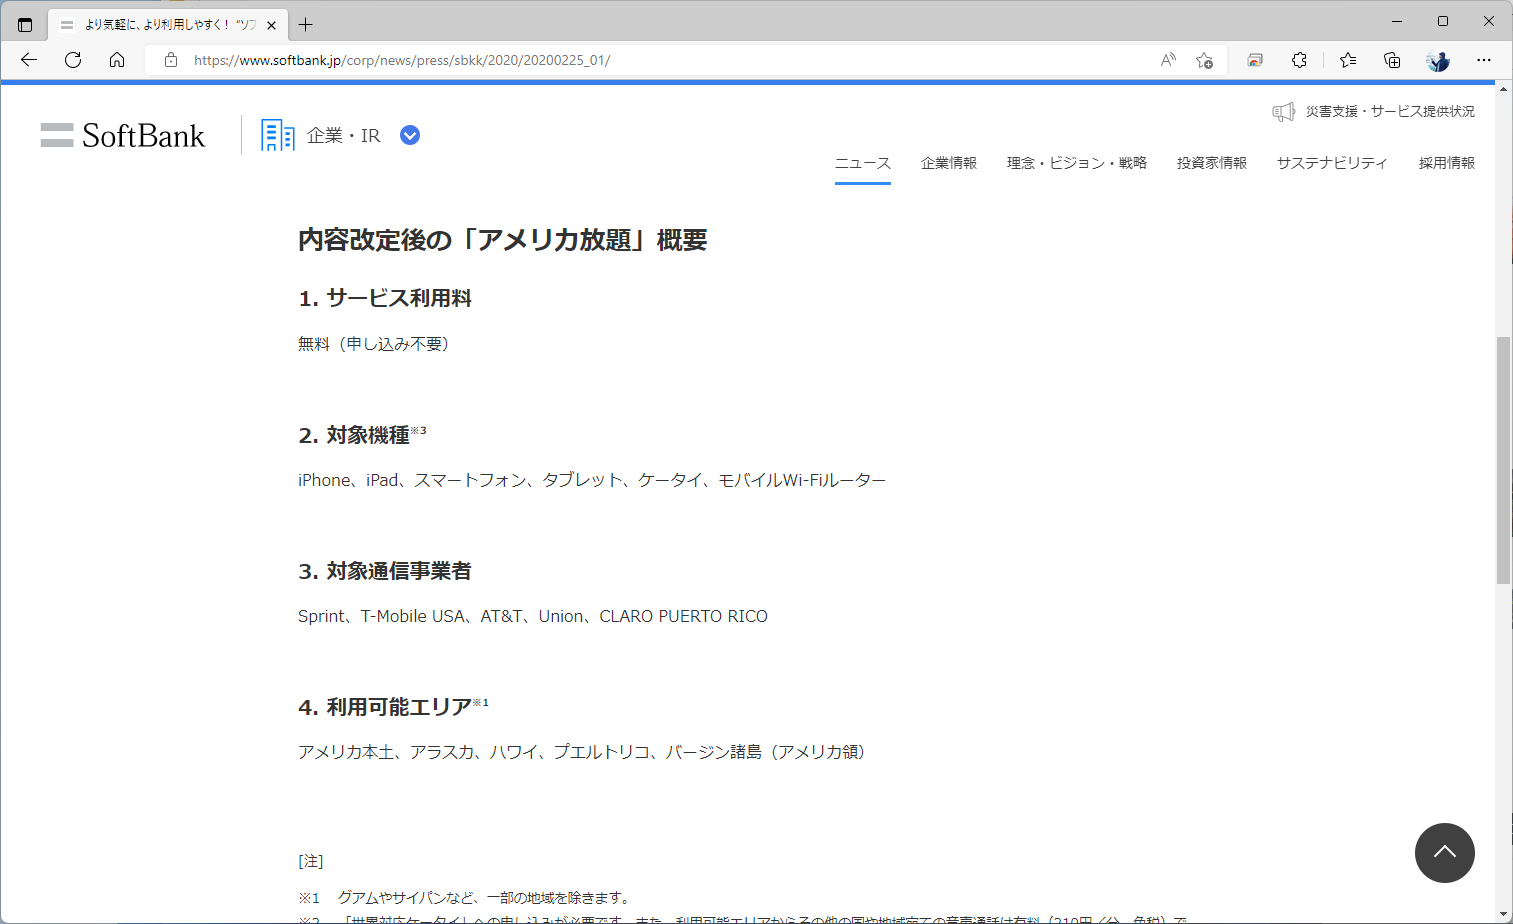Close the SoftBank press release tab
The width and height of the screenshot is (1513, 924).
(x=271, y=25)
